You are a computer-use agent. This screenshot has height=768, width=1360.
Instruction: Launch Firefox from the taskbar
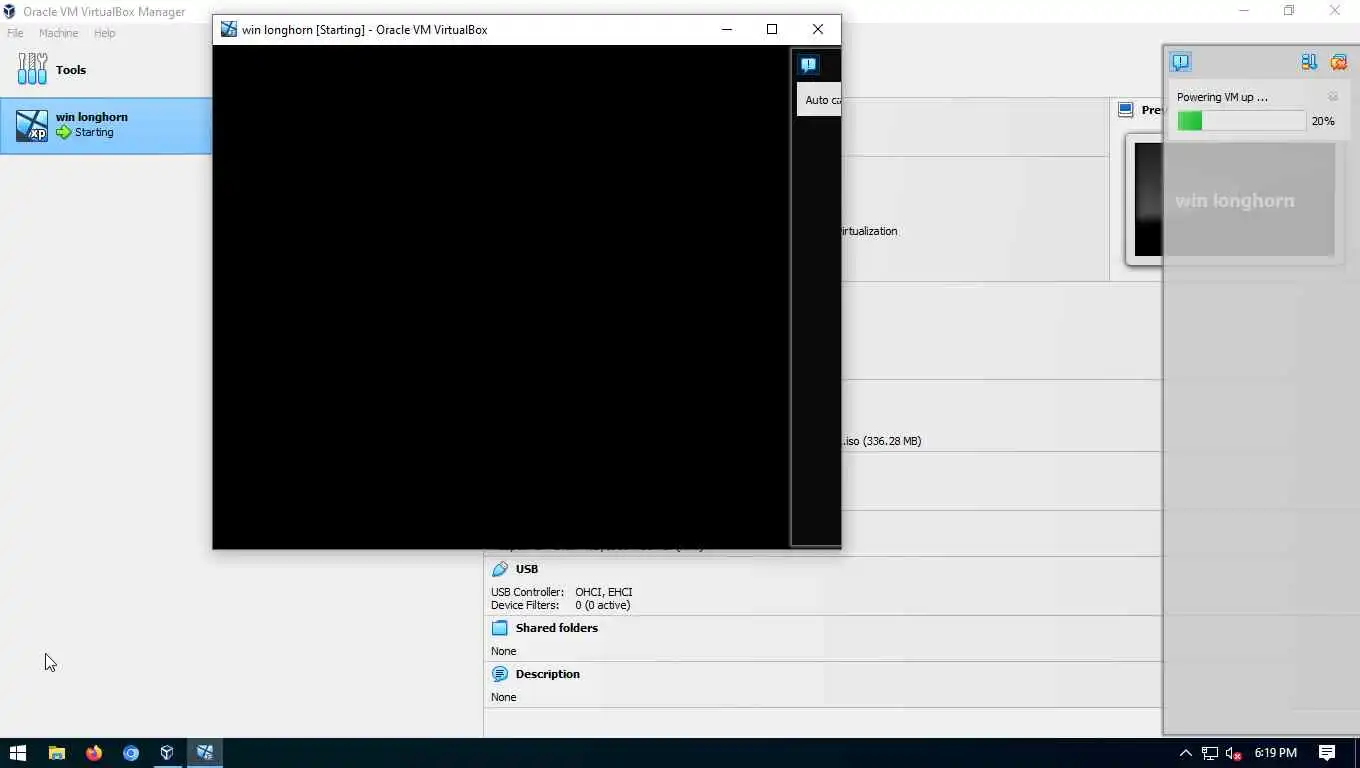tap(94, 753)
